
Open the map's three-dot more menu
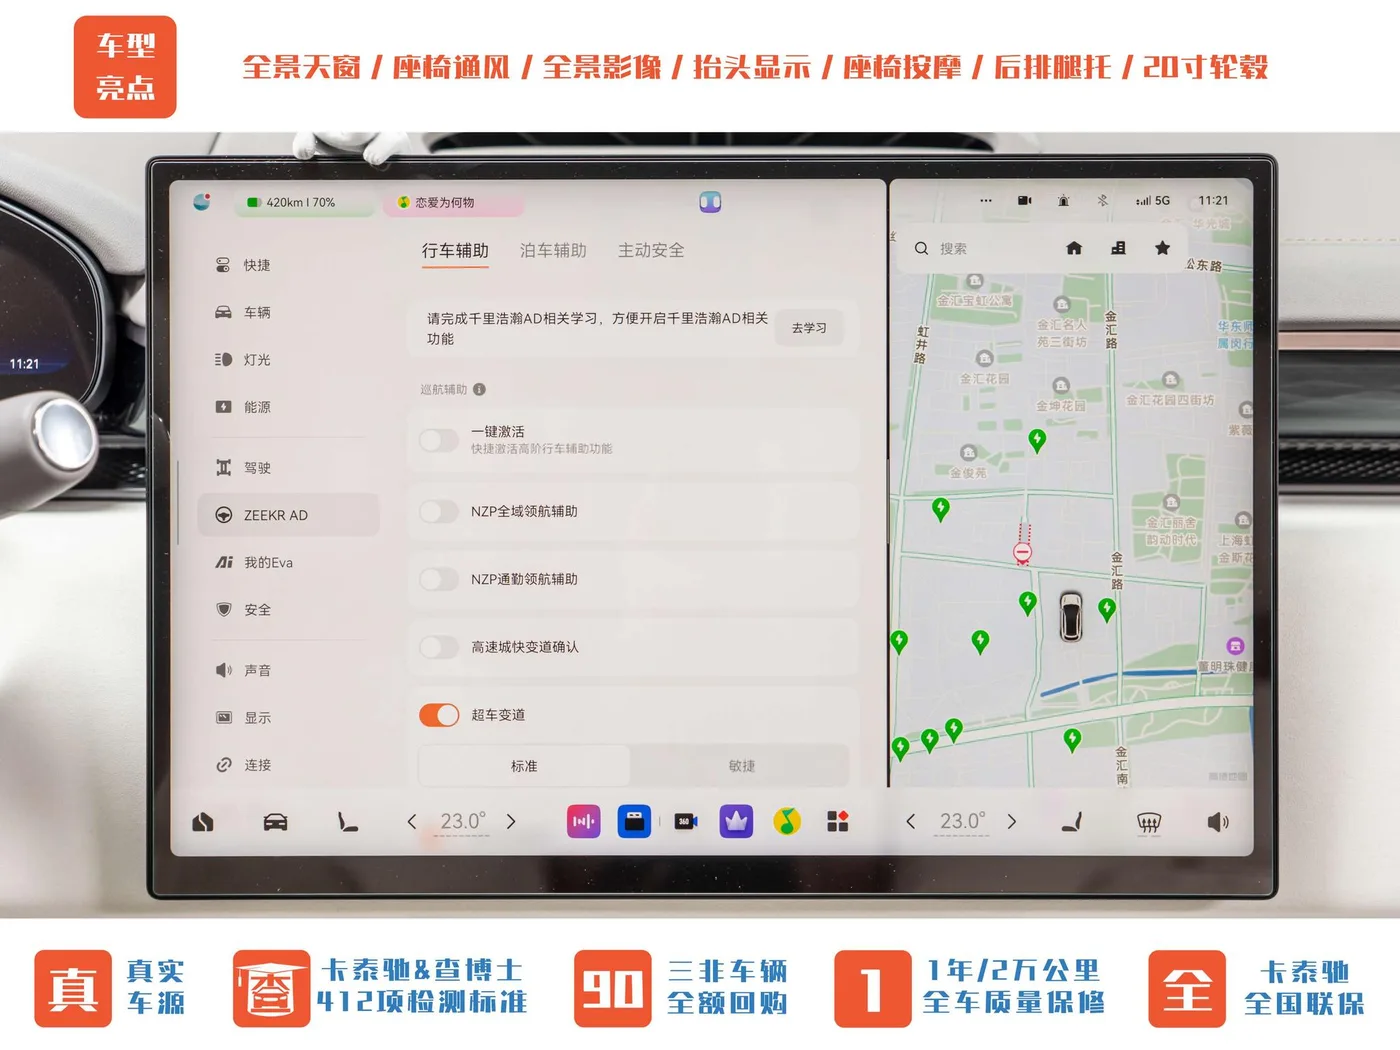pyautogui.click(x=986, y=201)
